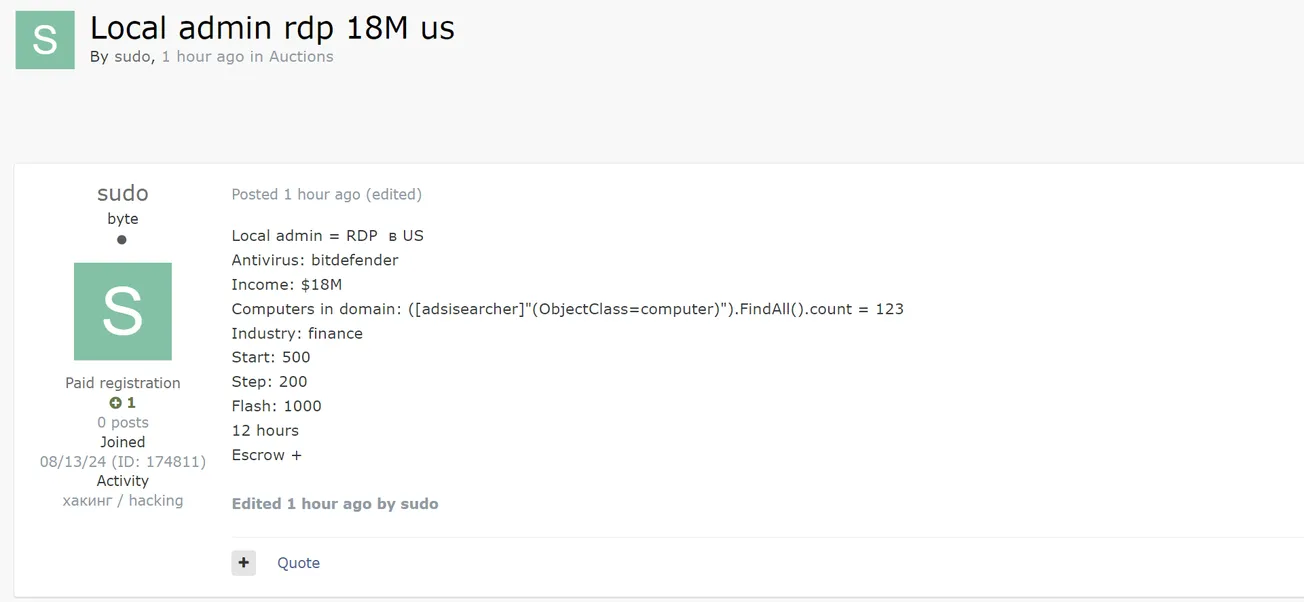The width and height of the screenshot is (1304, 602).
Task: Click the "1 hour ago" time in the byline
Action: (203, 57)
